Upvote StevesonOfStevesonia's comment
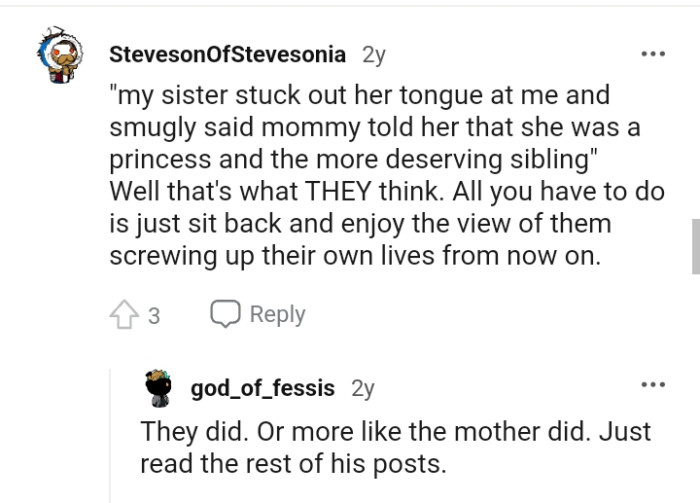 (126, 315)
